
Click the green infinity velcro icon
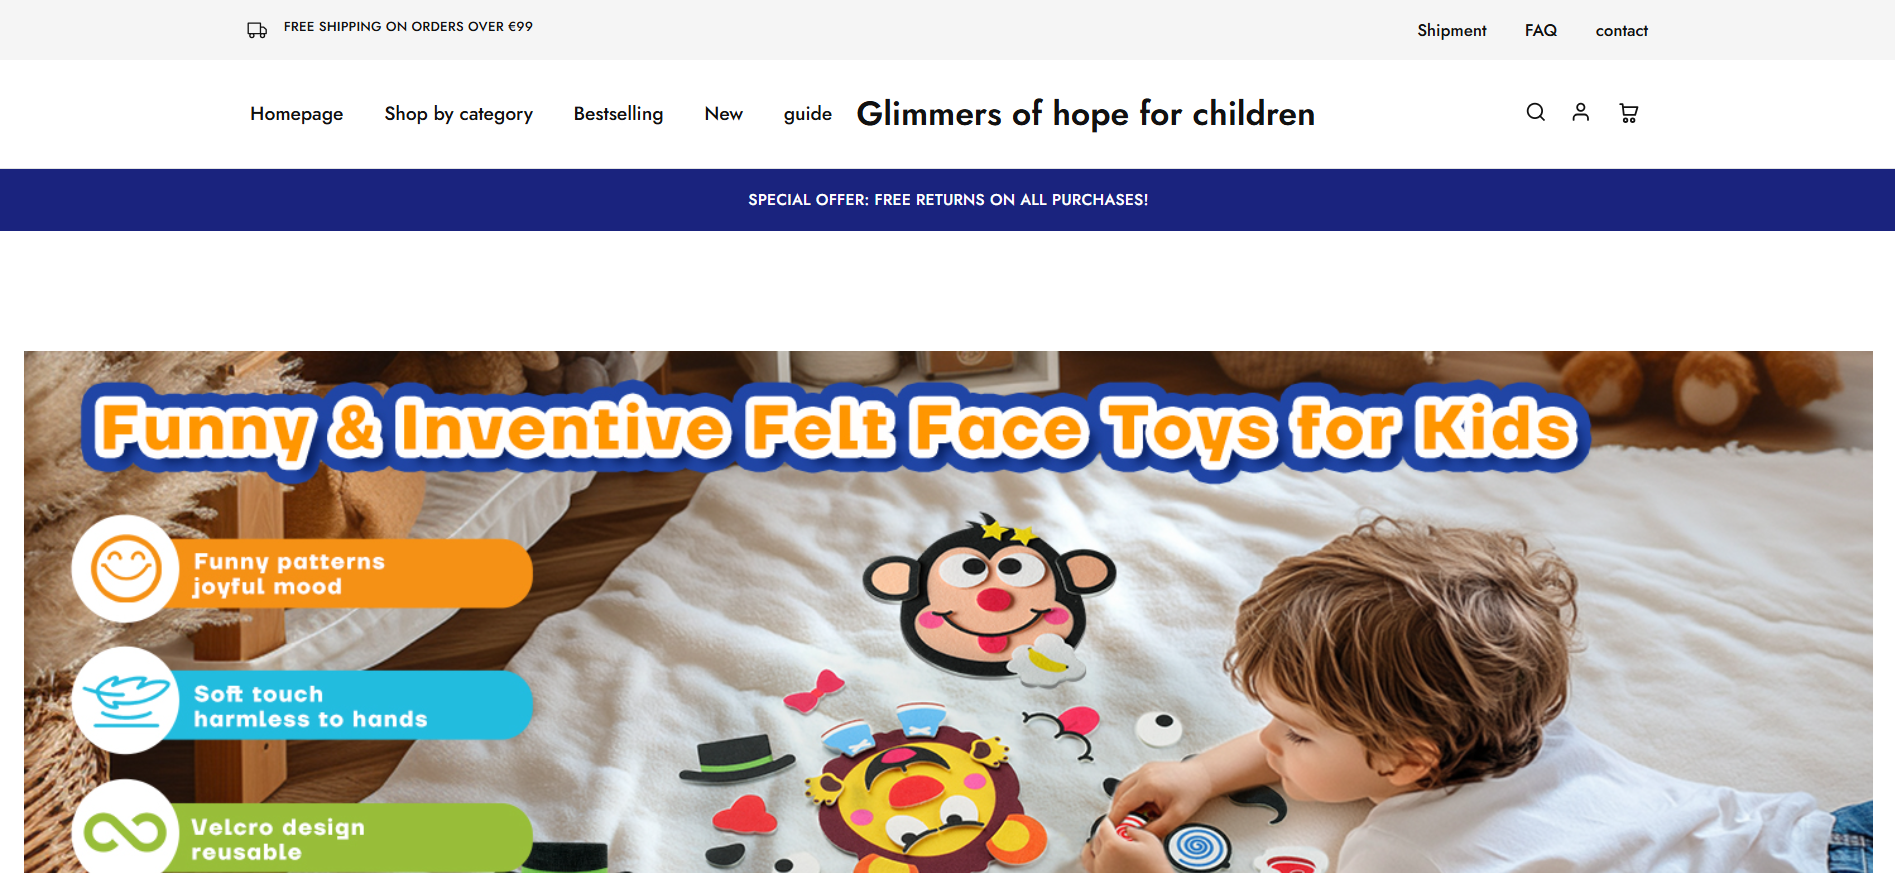pyautogui.click(x=126, y=830)
